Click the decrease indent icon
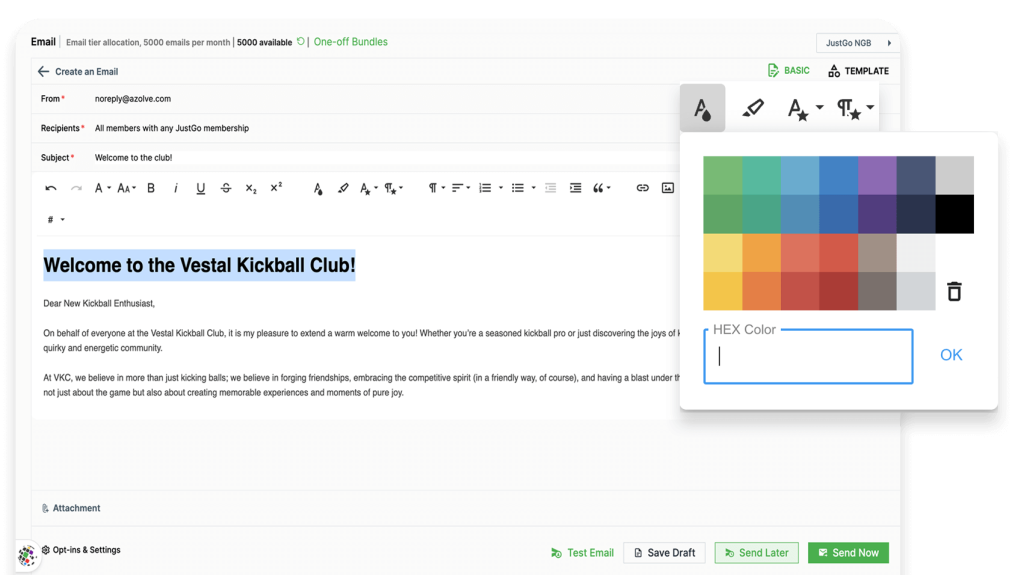Screen dimensions: 1024x575 551,188
